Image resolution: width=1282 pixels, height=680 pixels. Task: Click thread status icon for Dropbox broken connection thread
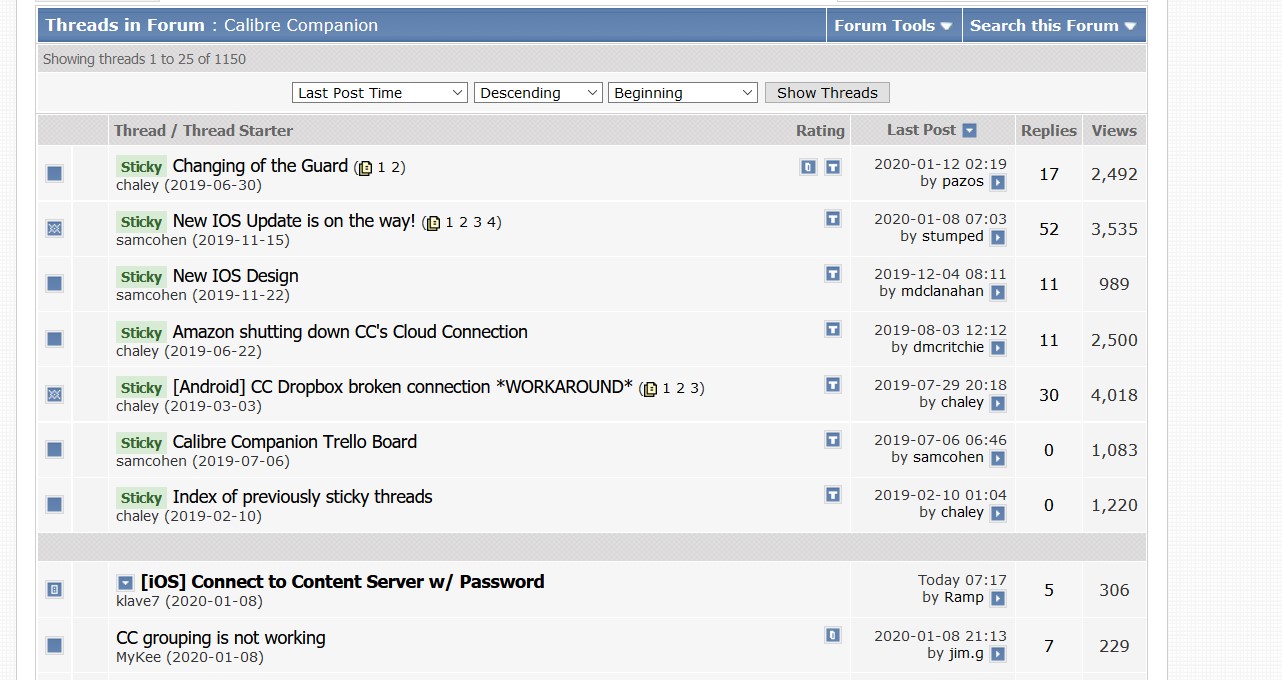55,395
